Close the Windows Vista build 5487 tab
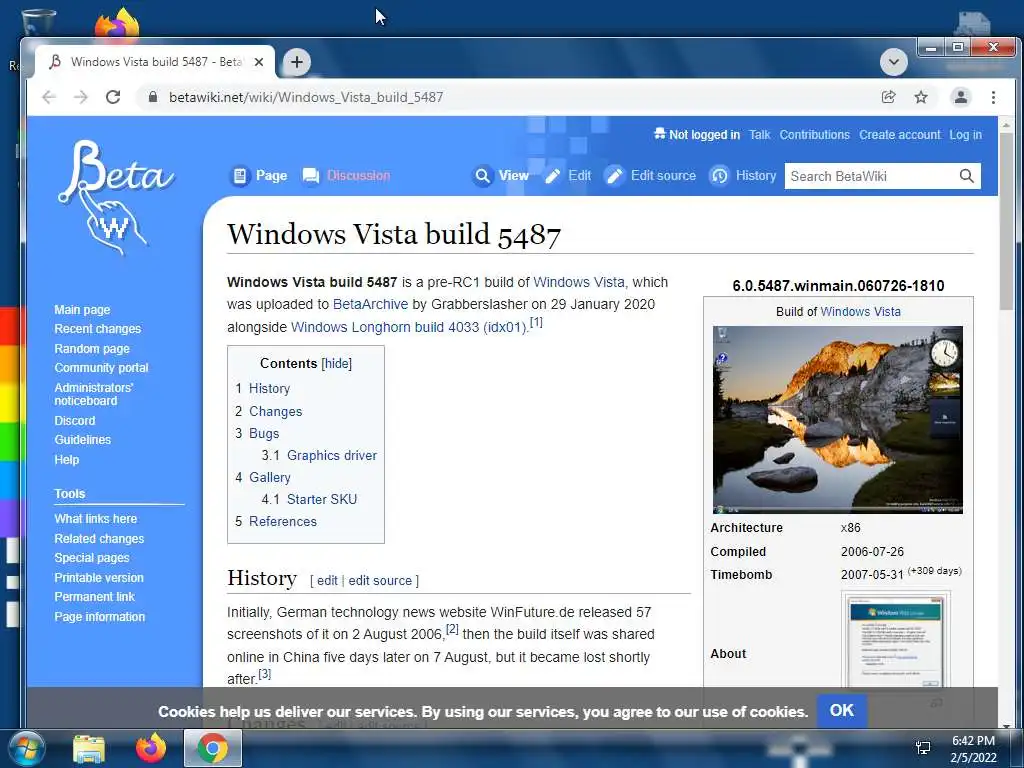This screenshot has width=1024, height=768. tap(259, 62)
